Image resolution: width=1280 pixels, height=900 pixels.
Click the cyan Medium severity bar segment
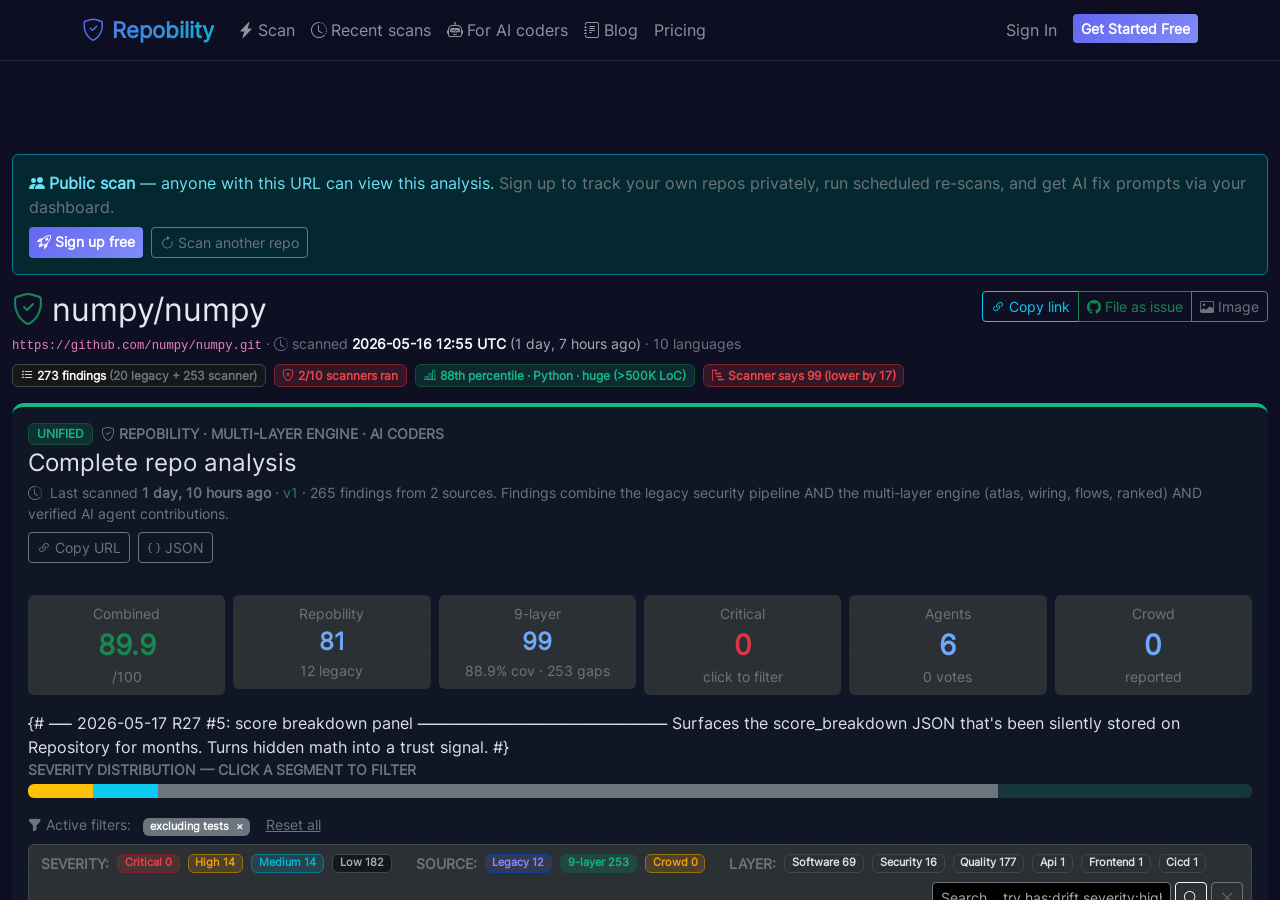(125, 791)
